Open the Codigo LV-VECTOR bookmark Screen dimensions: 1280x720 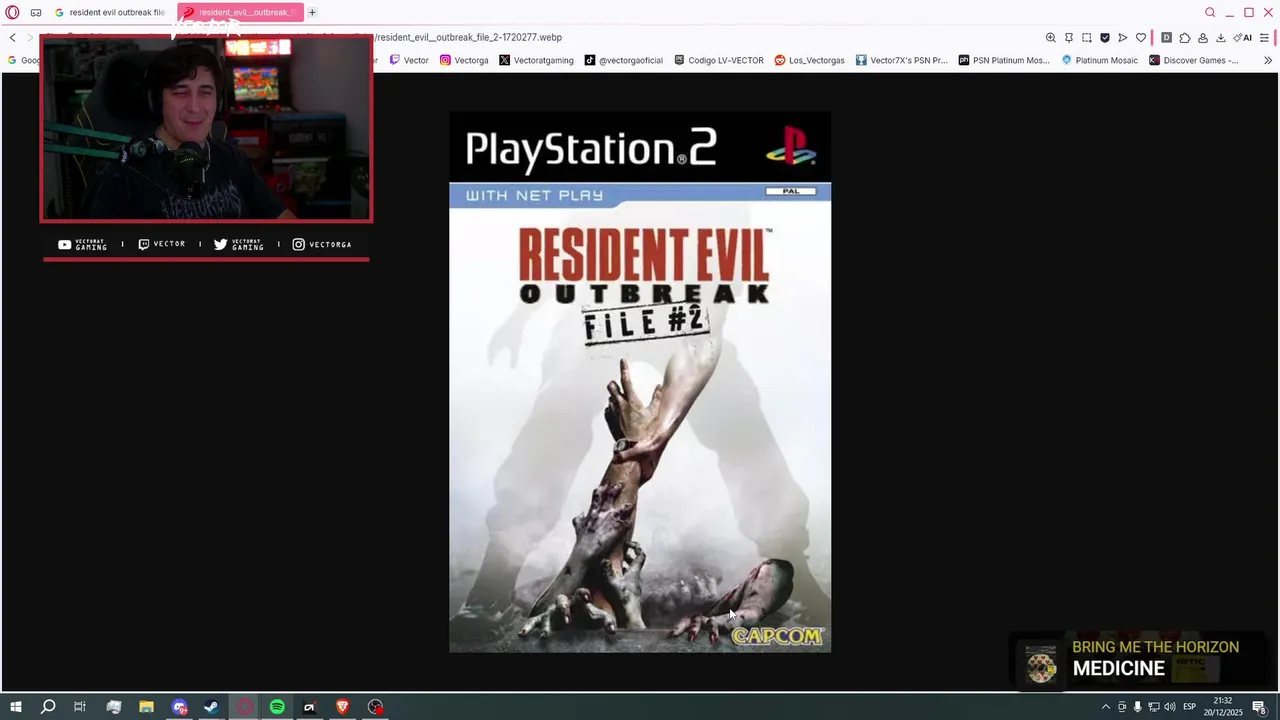719,60
